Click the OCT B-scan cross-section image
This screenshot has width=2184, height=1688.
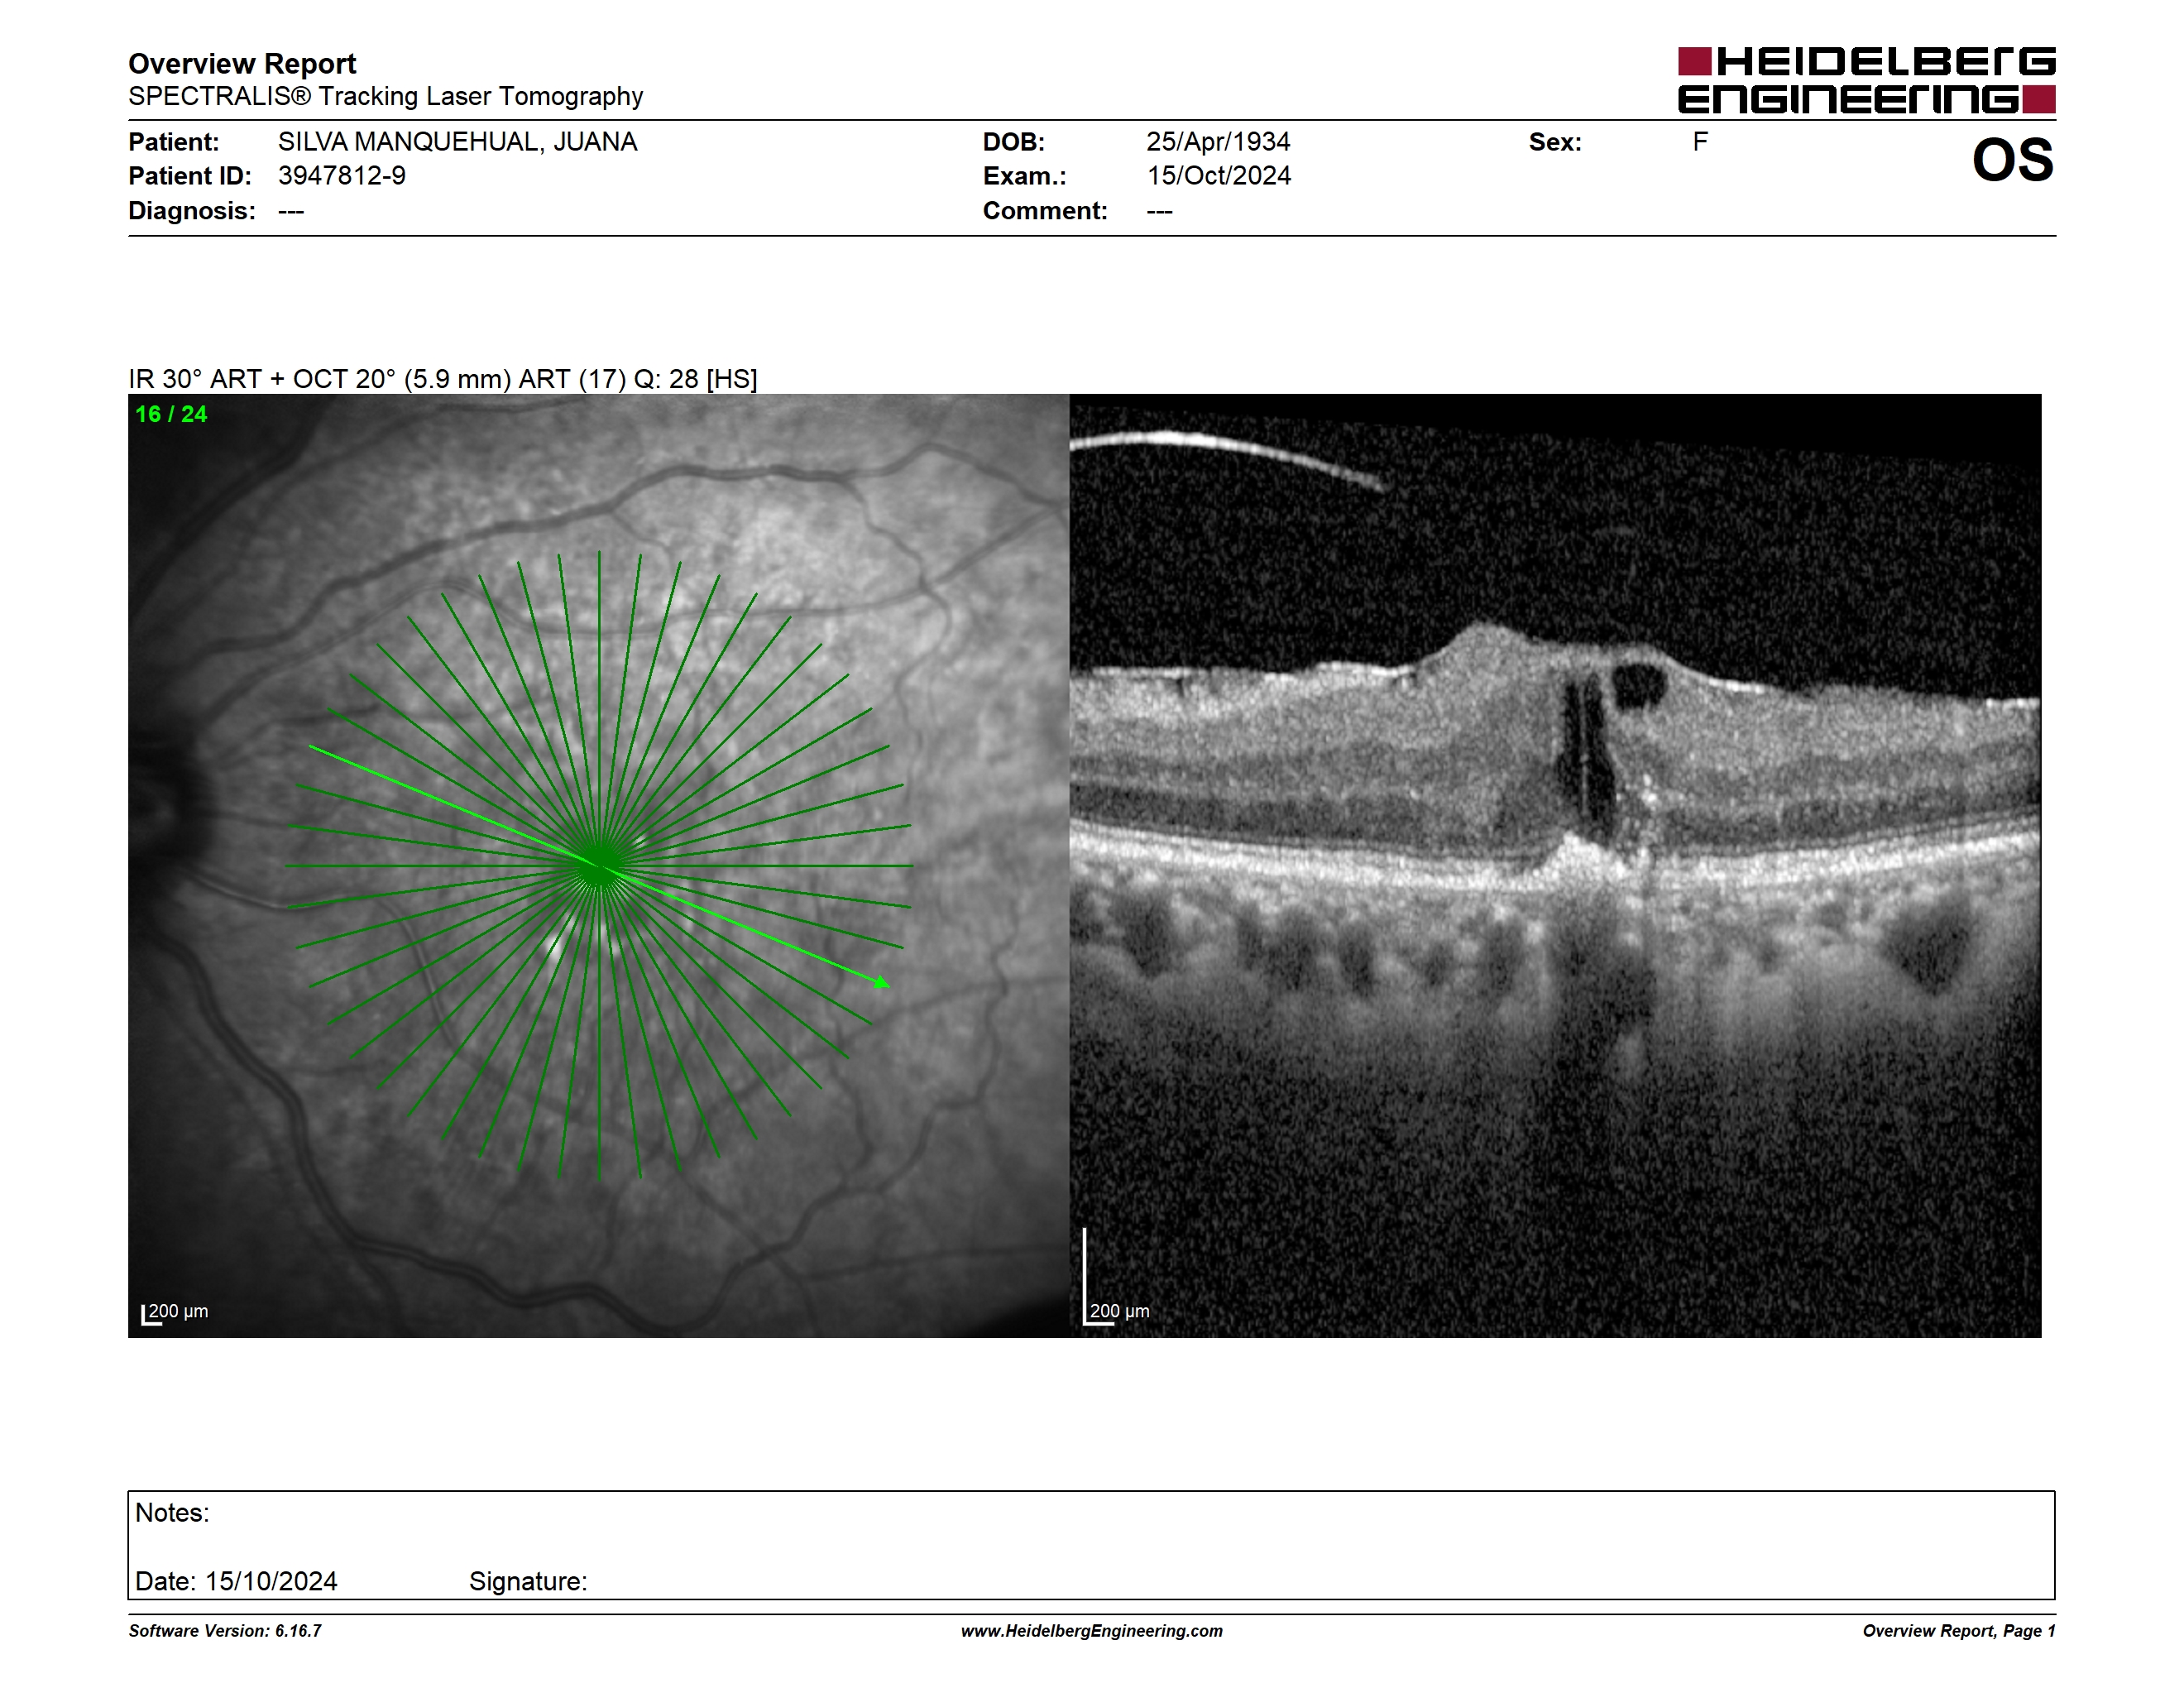1555,866
